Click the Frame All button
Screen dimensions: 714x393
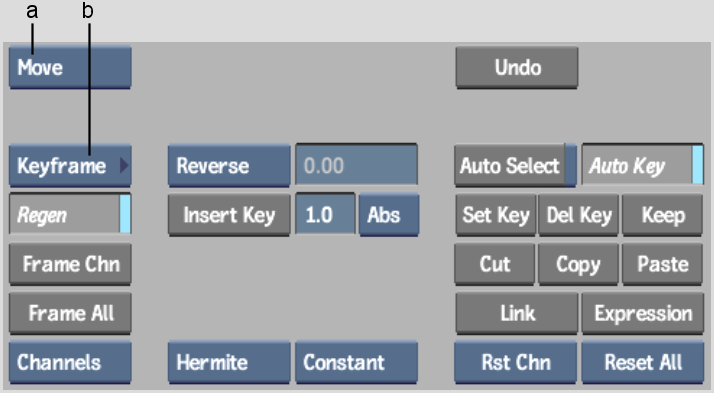pos(70,313)
